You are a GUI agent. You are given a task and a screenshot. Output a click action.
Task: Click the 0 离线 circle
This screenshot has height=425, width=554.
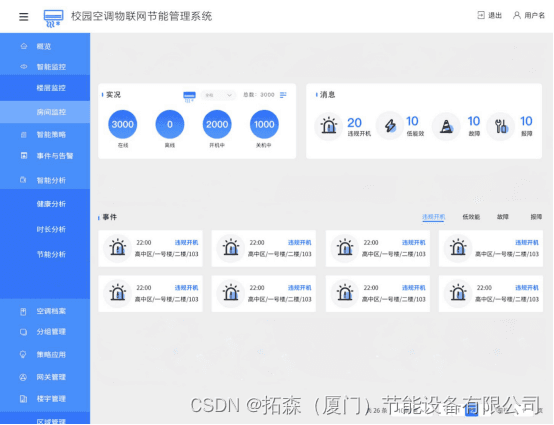170,124
